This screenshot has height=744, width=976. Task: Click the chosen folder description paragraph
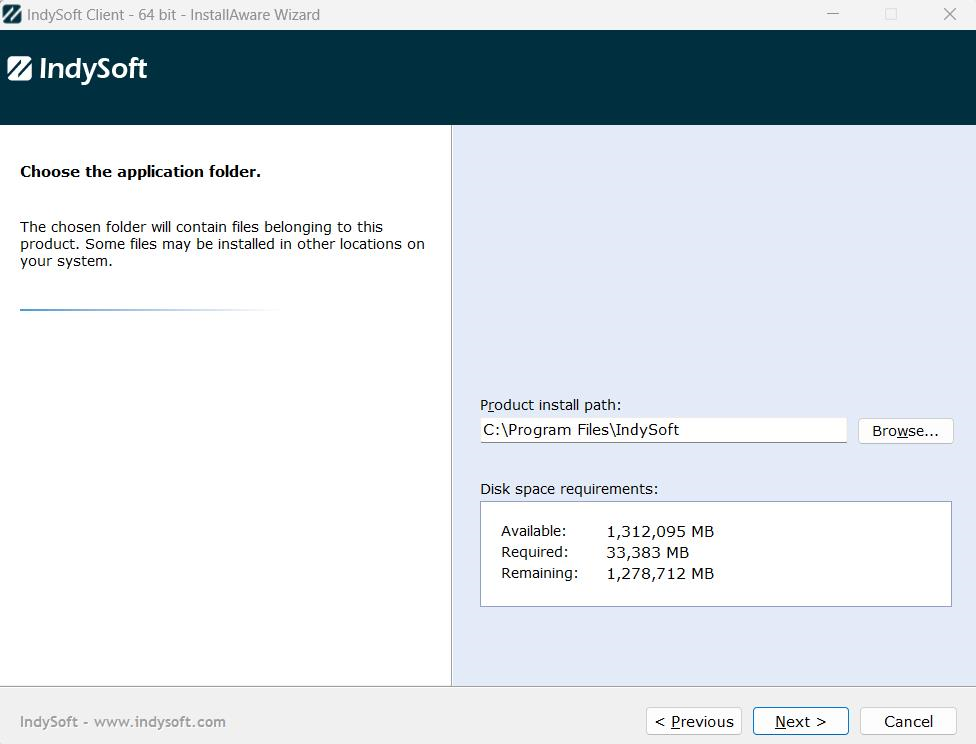(x=222, y=244)
